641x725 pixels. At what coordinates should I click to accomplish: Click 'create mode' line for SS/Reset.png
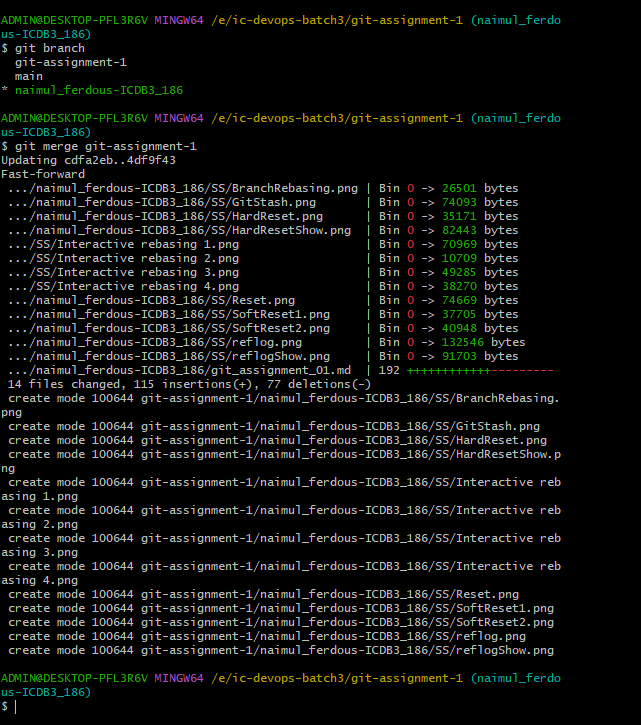coord(263,595)
